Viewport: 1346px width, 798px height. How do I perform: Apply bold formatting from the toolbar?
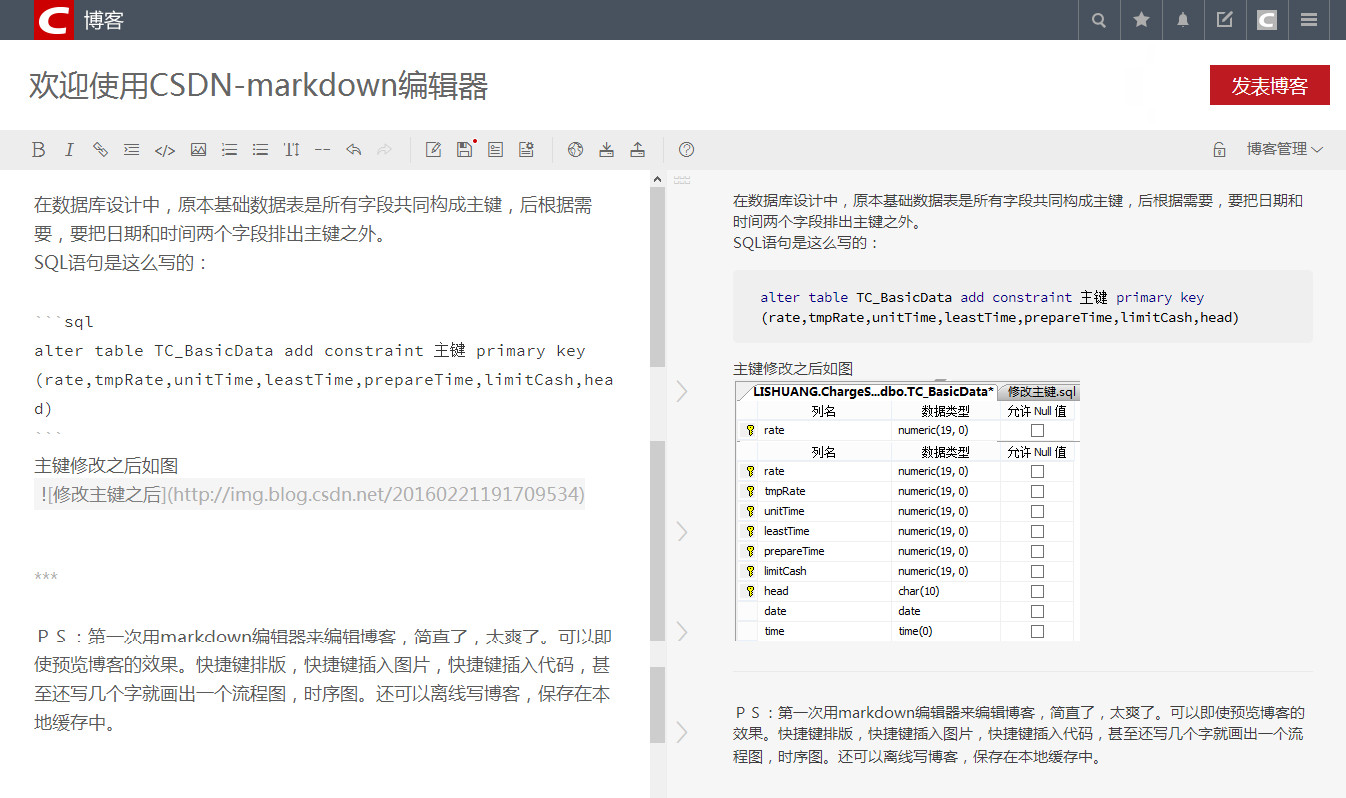[x=38, y=150]
